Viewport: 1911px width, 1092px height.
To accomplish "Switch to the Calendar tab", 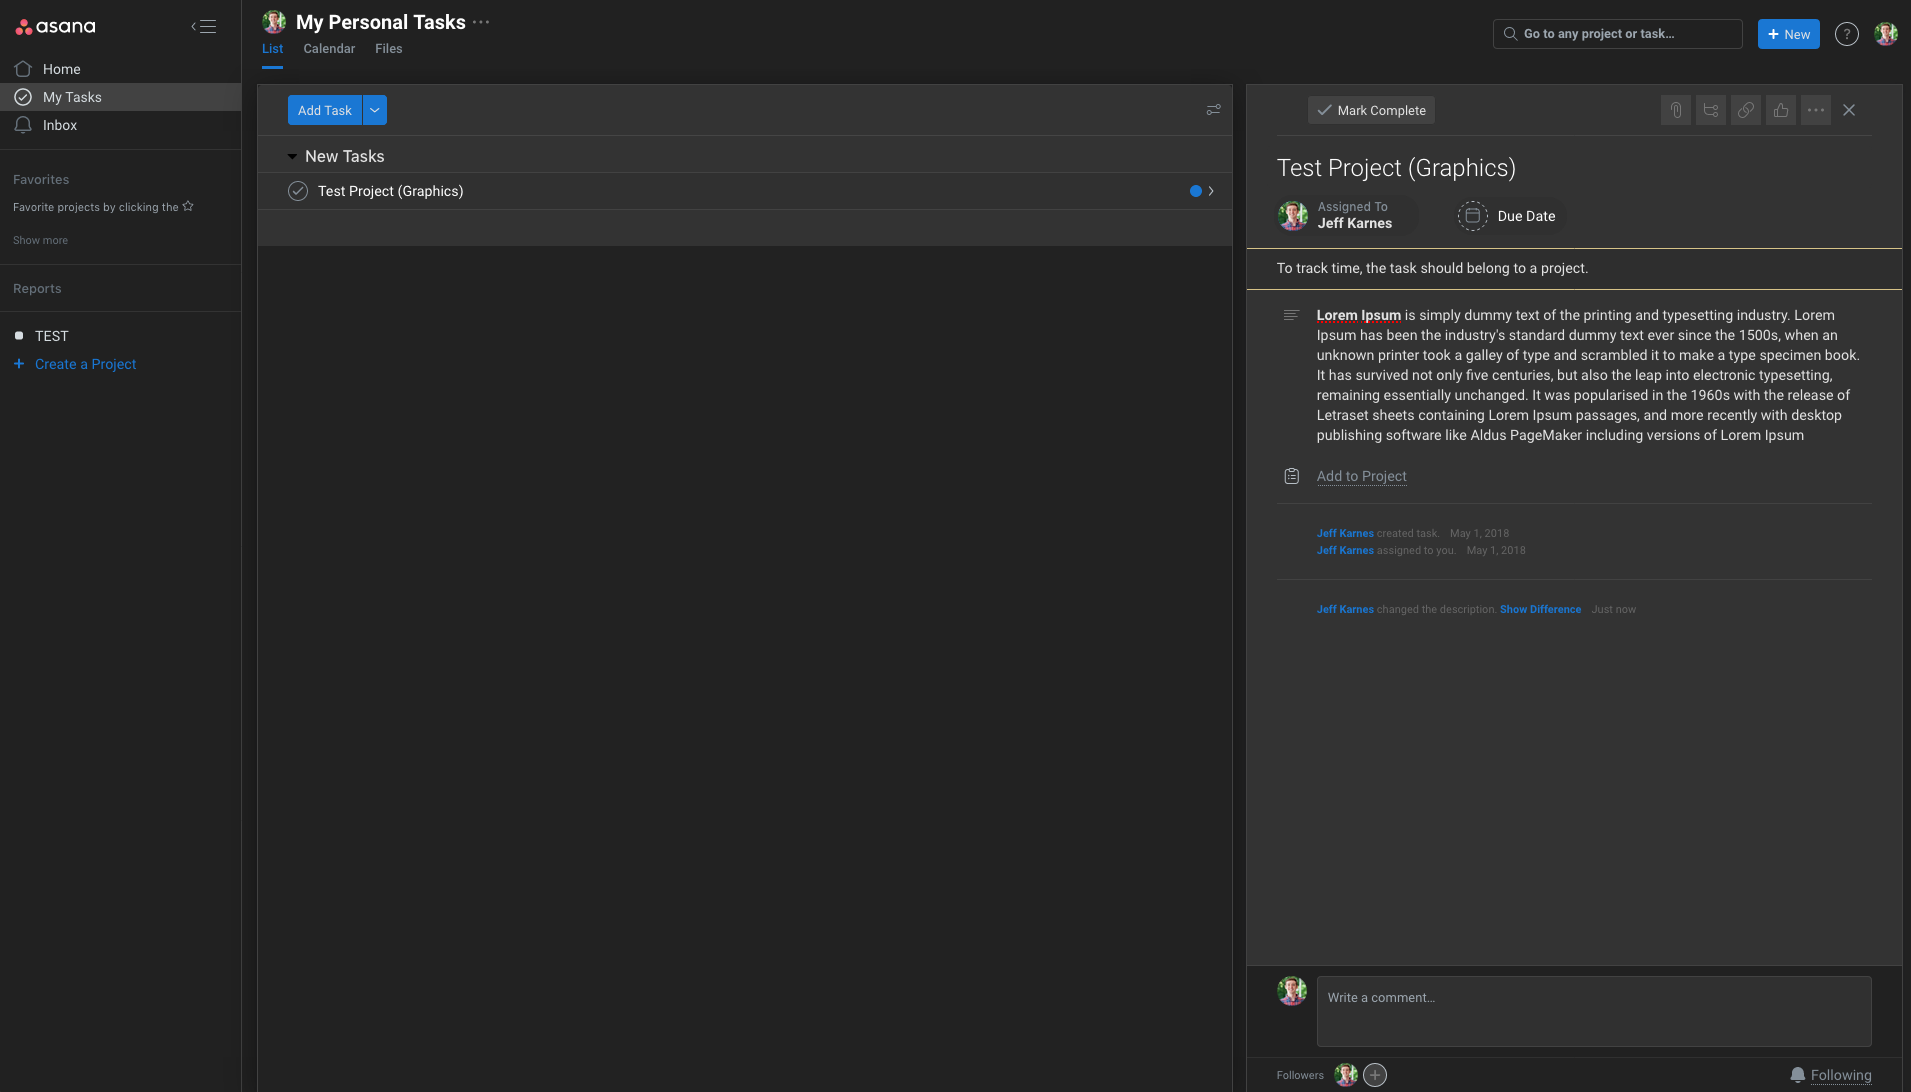I will click(x=329, y=49).
